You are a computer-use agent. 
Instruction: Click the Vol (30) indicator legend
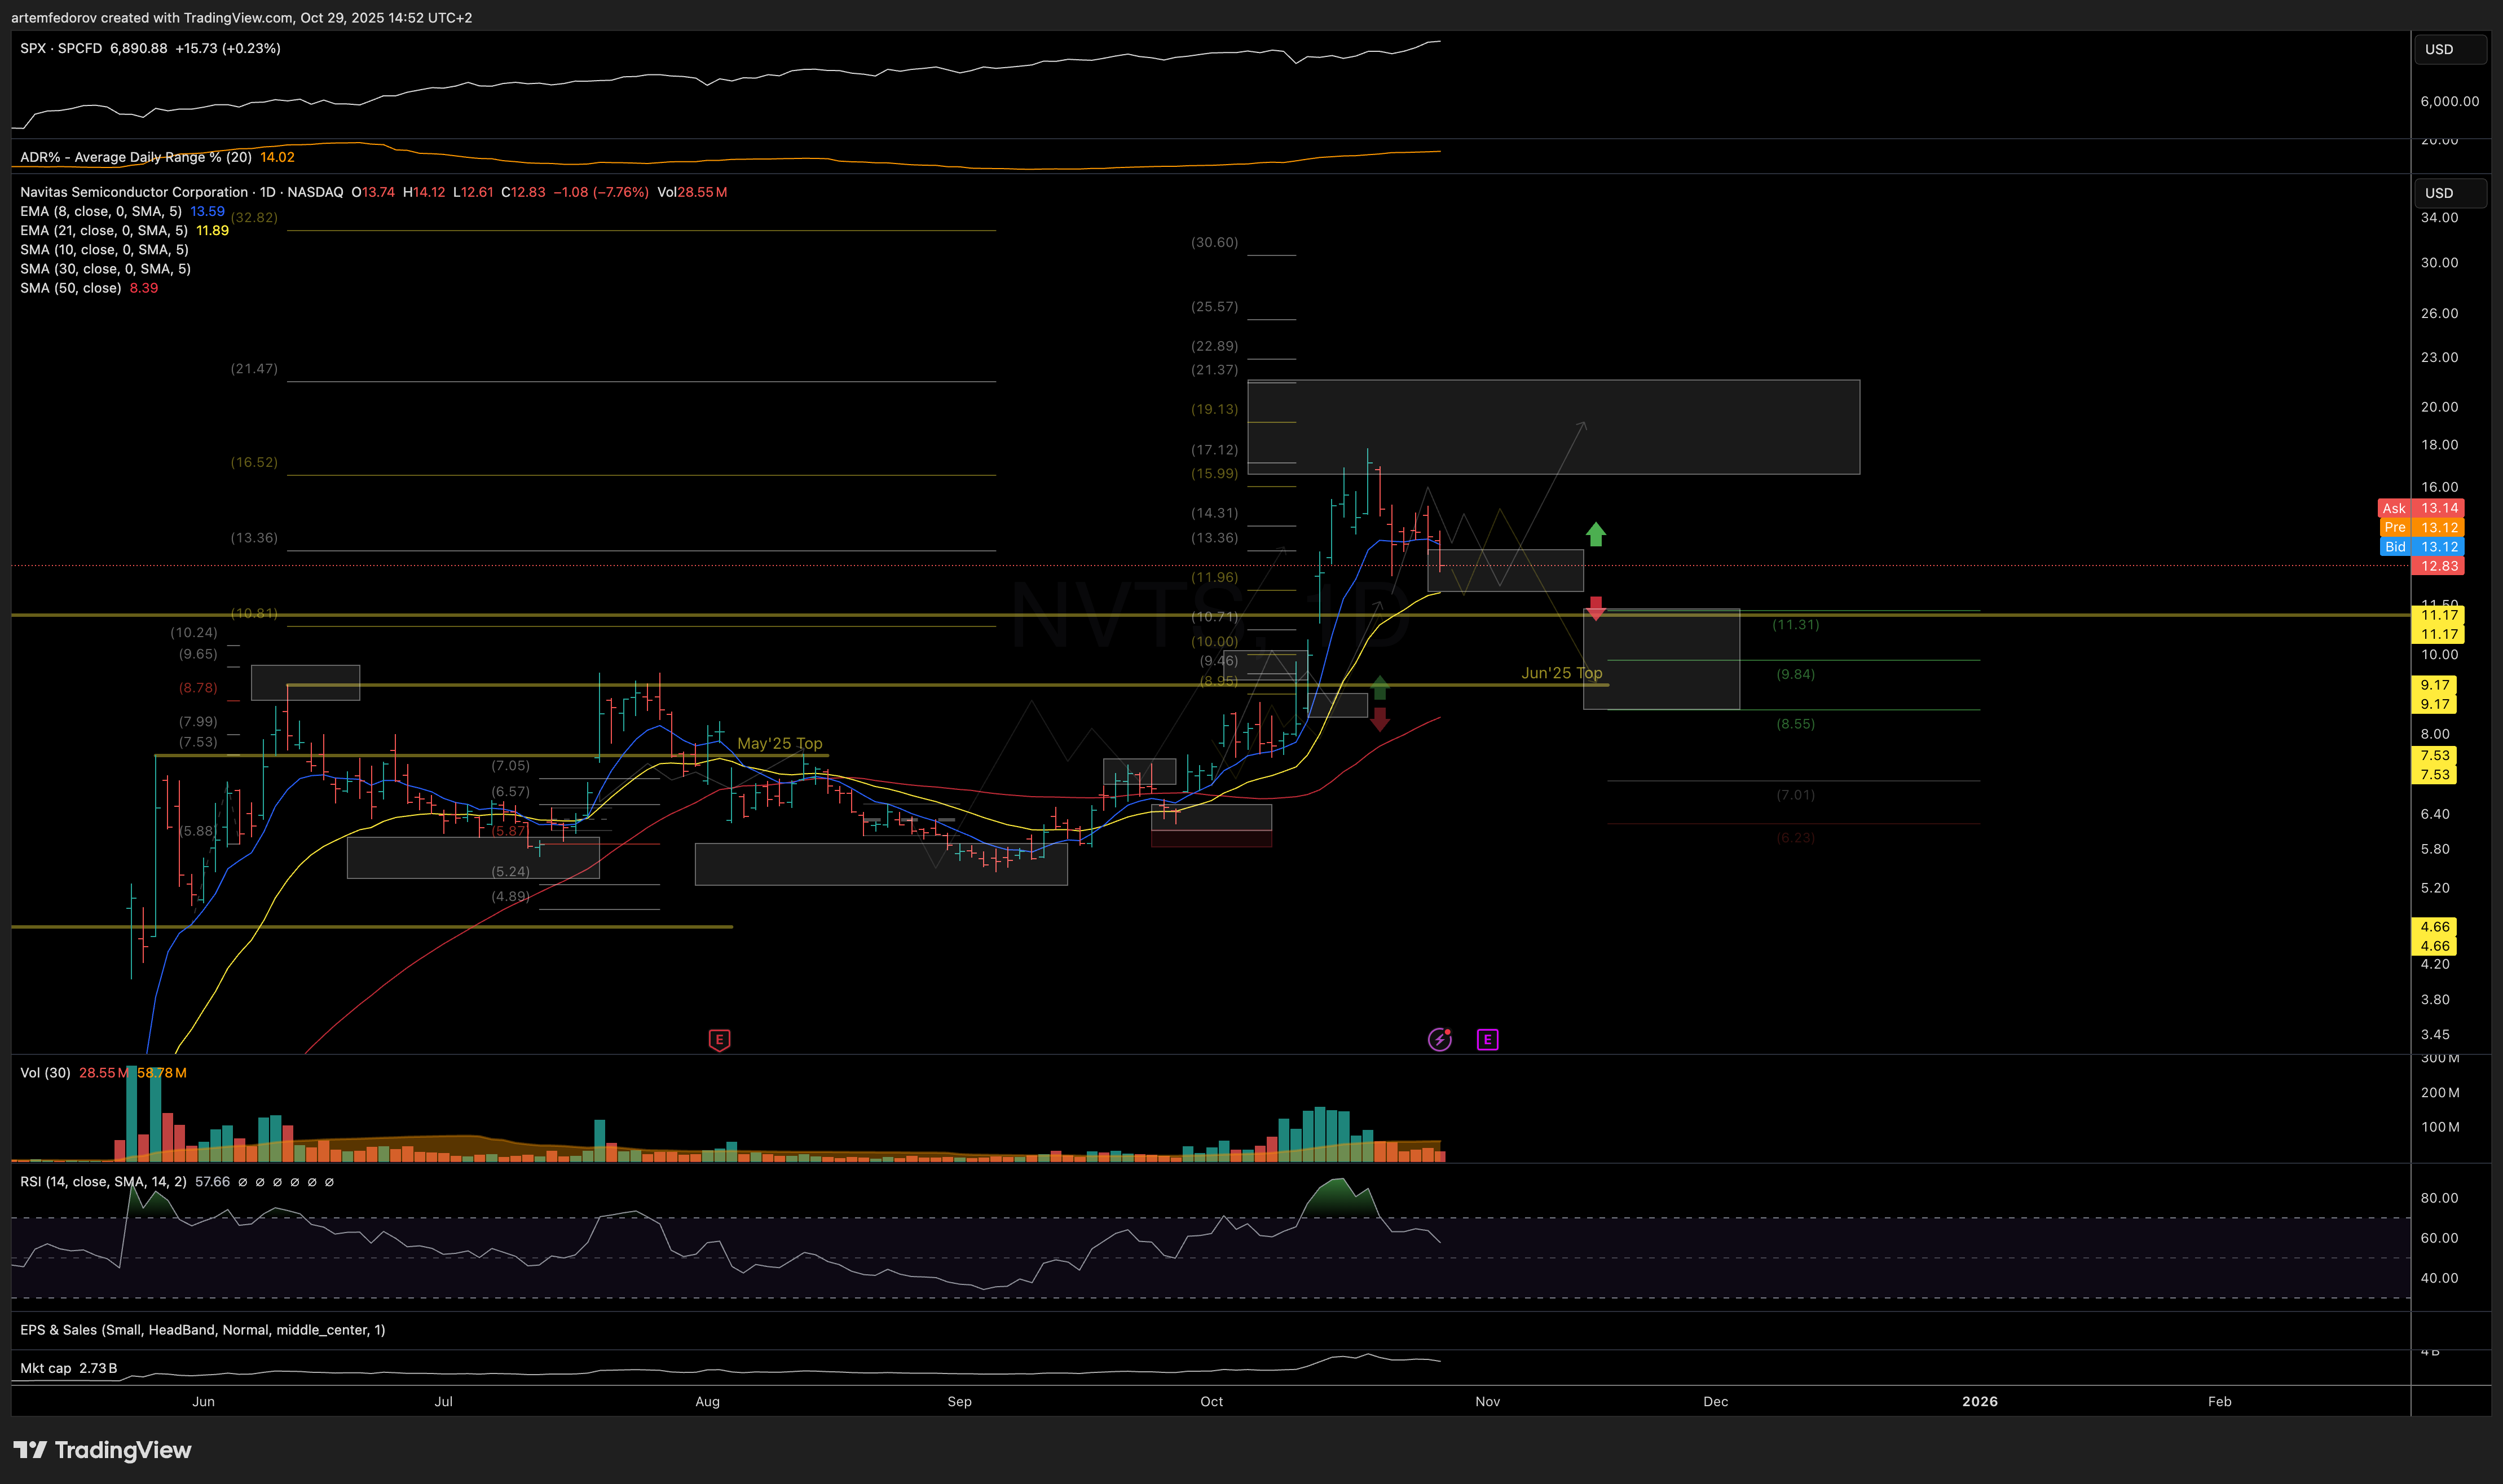45,1073
